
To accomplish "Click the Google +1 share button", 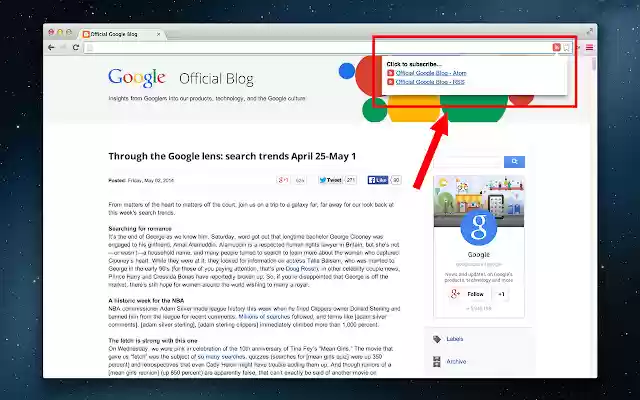I will (283, 180).
